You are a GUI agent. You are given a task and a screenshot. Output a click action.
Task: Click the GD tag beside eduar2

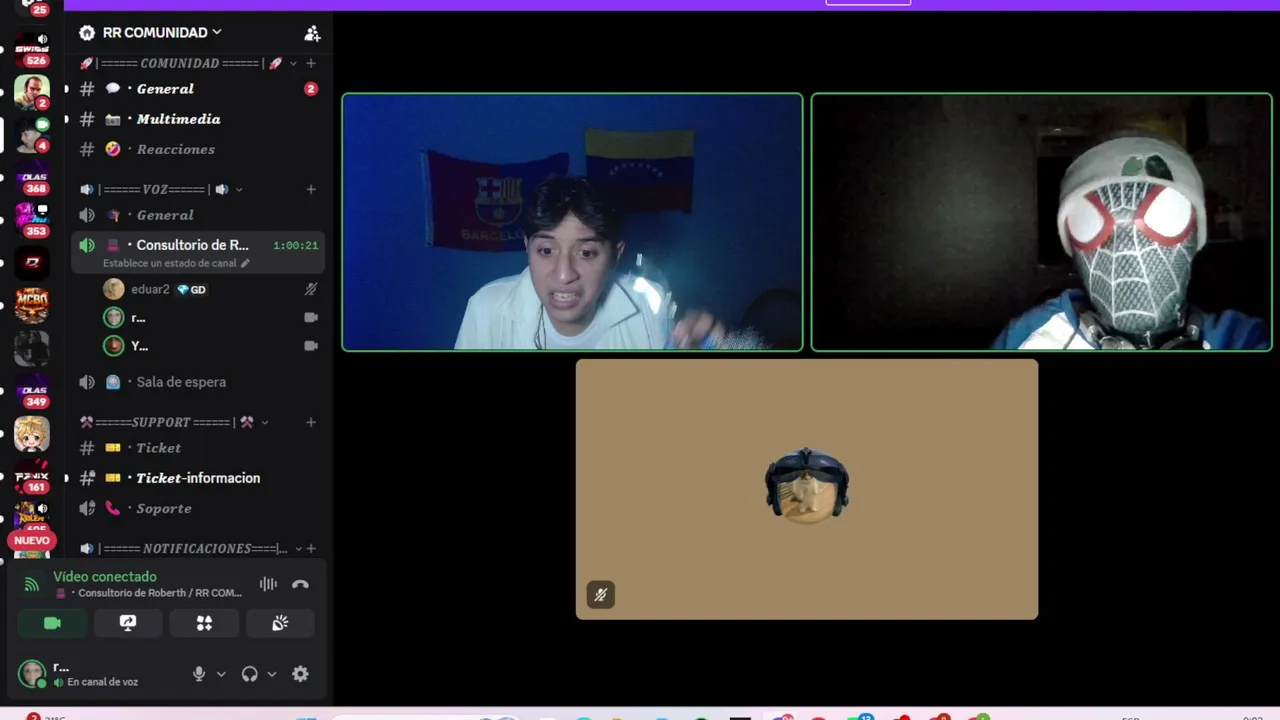pos(191,289)
